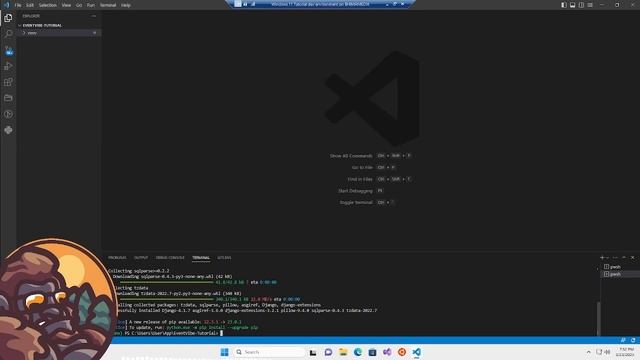This screenshot has width=640, height=360.
Task: Select the first pwsh terminal entry
Action: click(620, 267)
